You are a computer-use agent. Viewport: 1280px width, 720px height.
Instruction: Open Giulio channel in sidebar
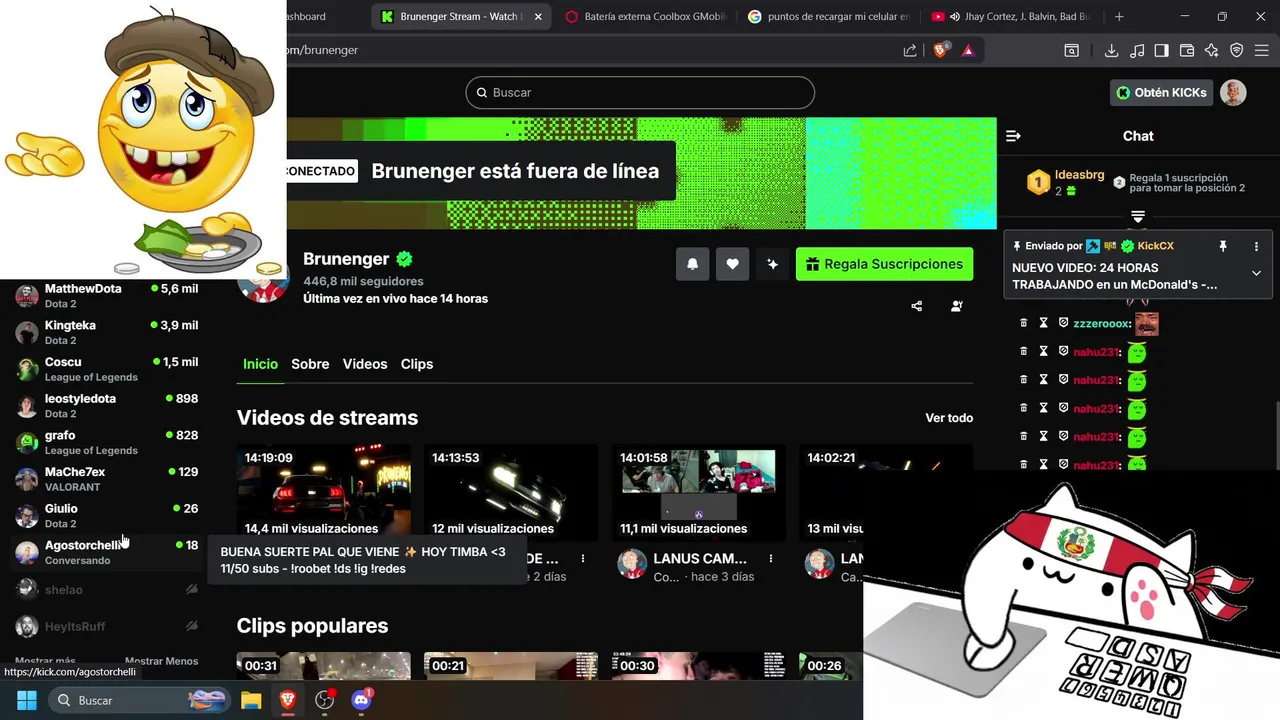107,515
